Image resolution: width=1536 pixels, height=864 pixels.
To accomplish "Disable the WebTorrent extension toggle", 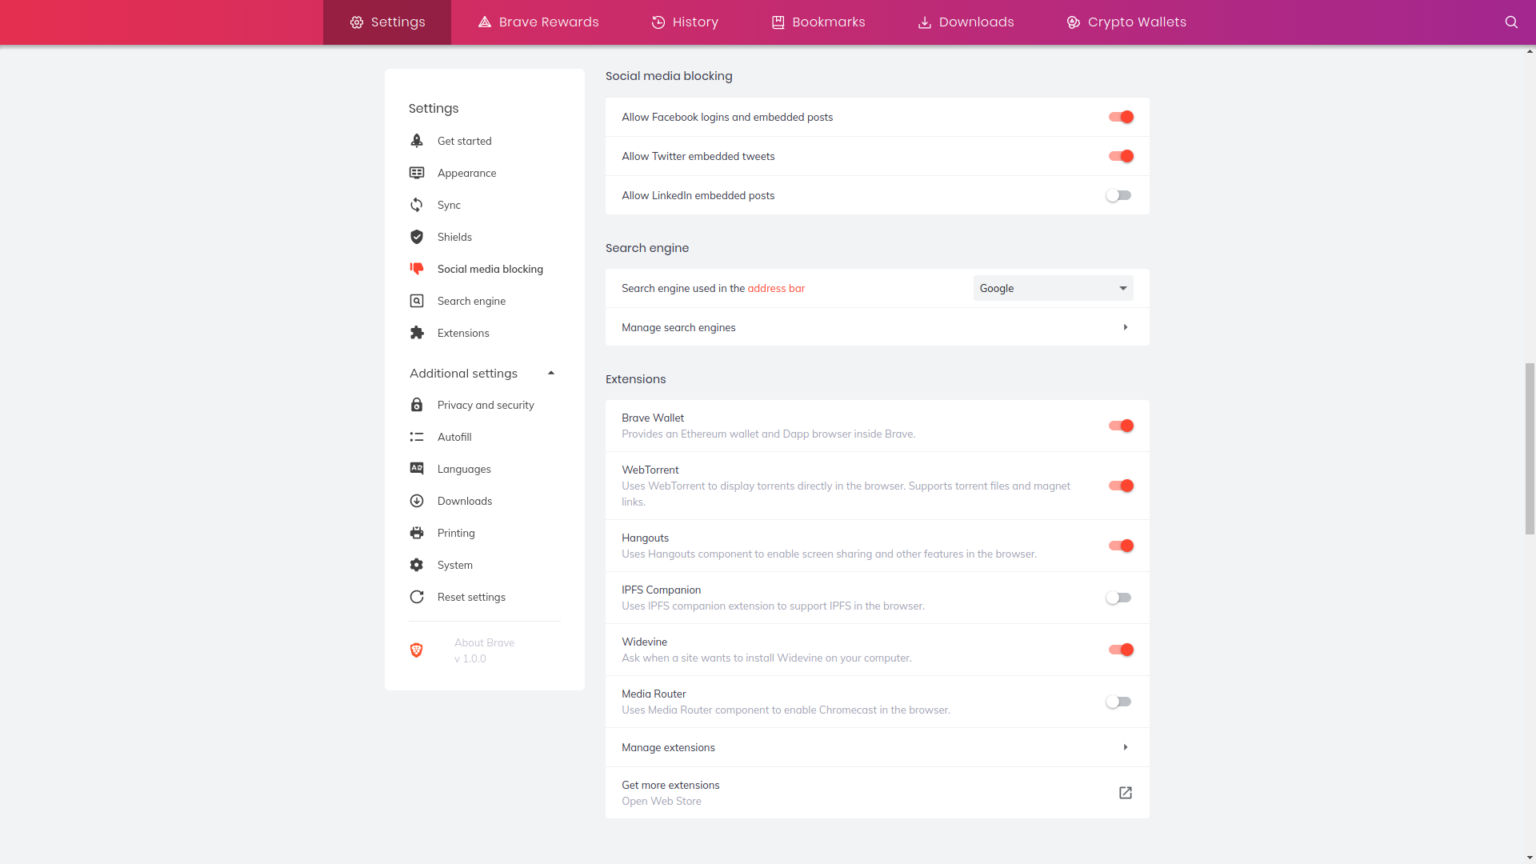I will point(1120,486).
